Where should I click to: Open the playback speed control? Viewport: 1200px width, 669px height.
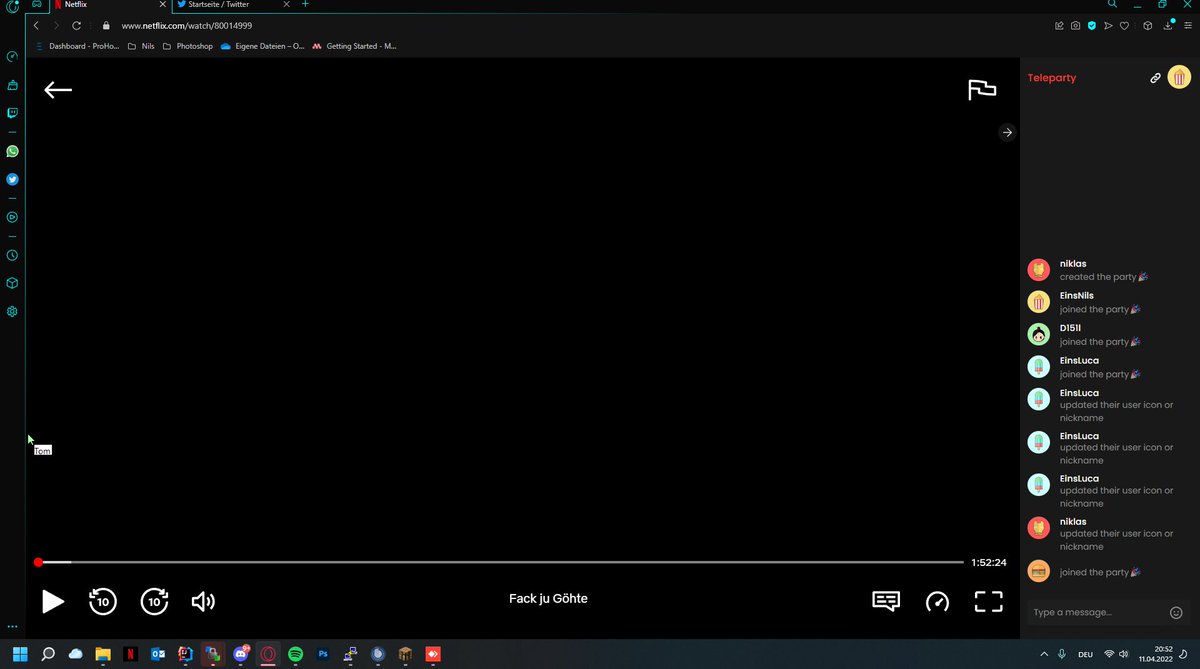coord(937,601)
